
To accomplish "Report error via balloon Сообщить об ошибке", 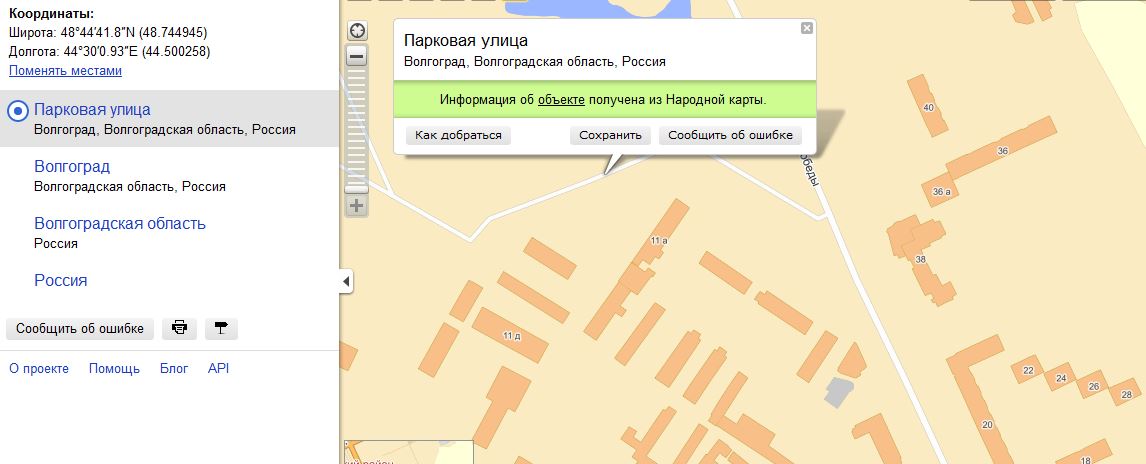I will point(730,135).
